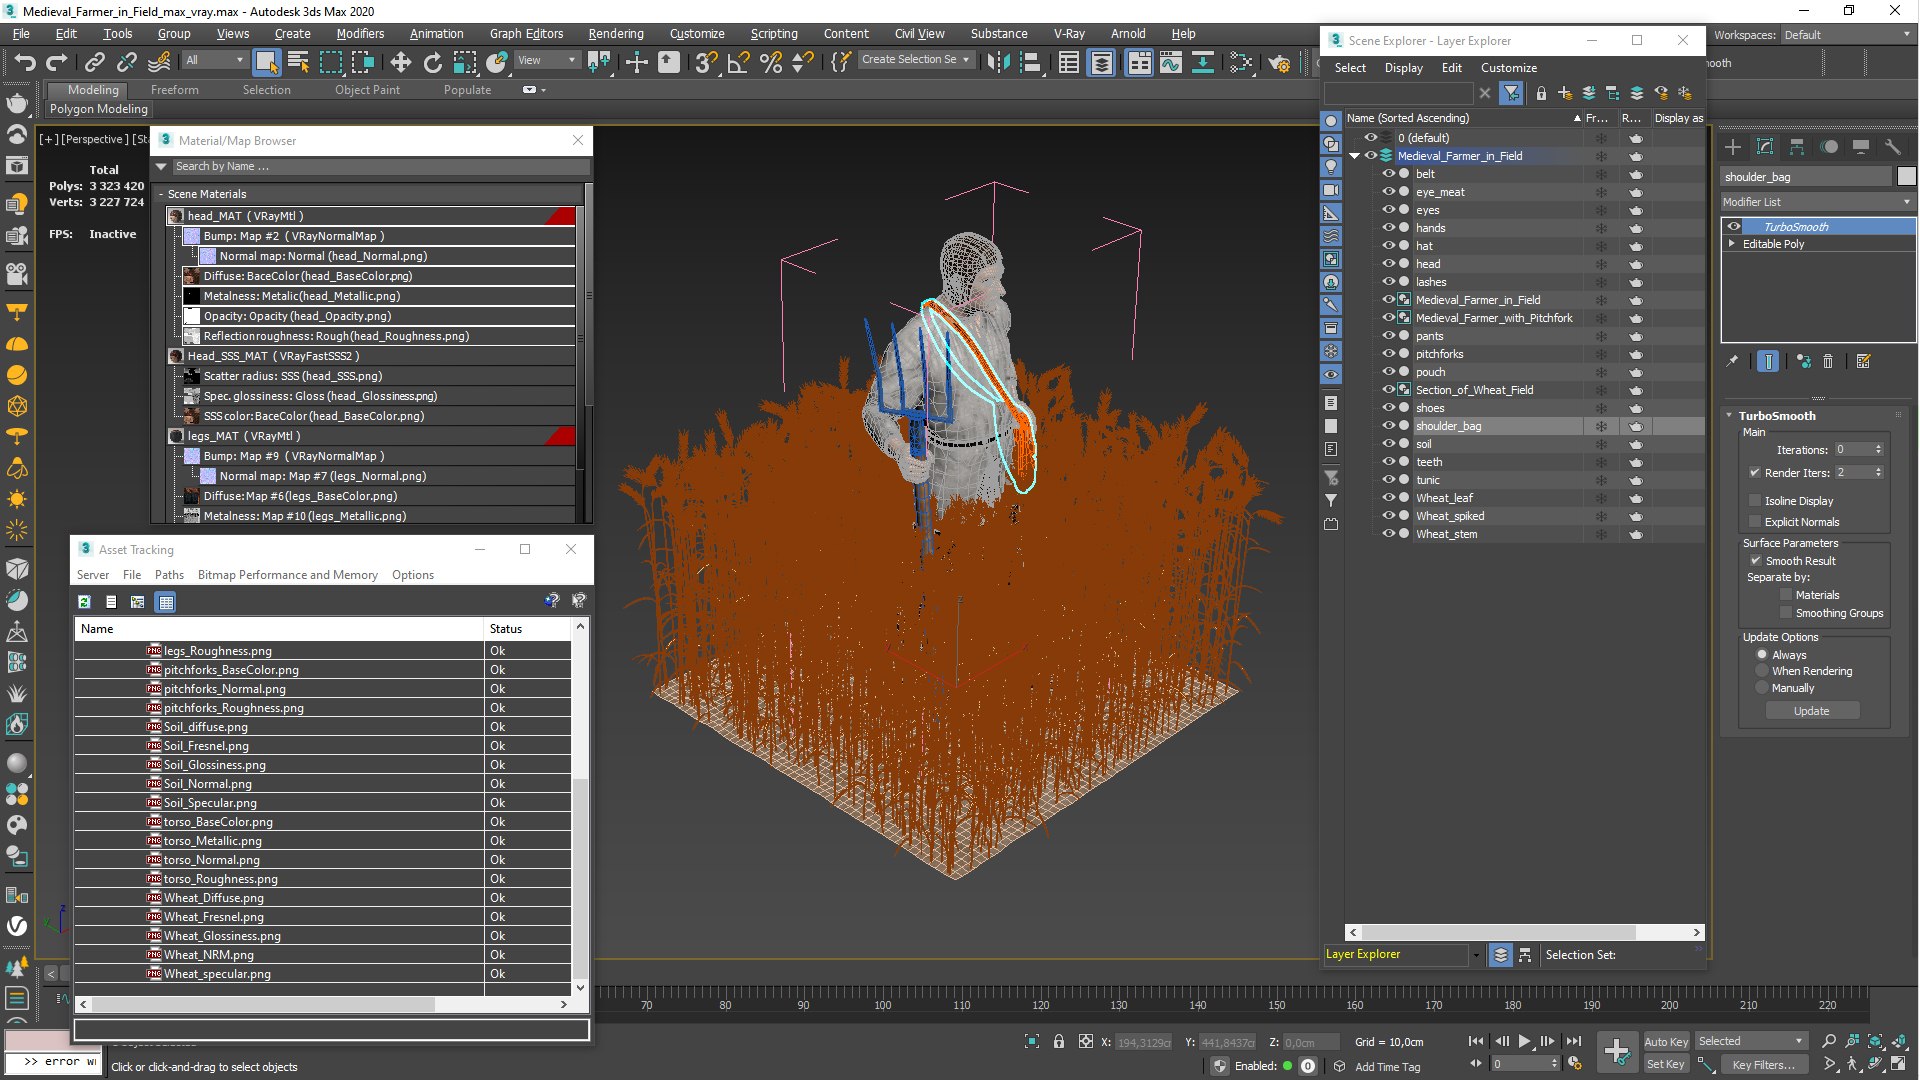The width and height of the screenshot is (1920, 1080).
Task: Collapse the Medieval_Farmer_in_Field layer
Action: click(x=1355, y=156)
